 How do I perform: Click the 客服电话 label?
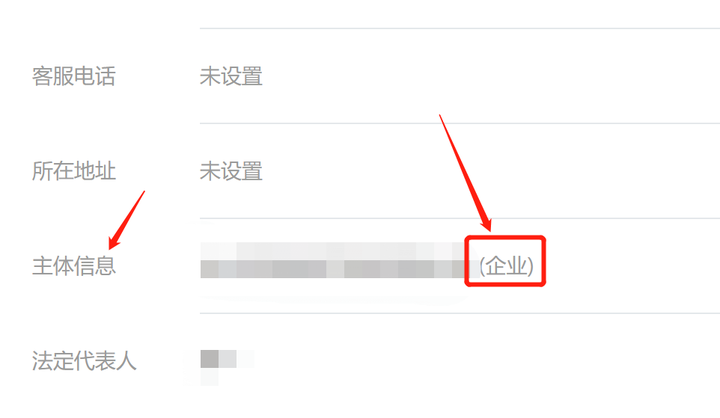pos(73,76)
